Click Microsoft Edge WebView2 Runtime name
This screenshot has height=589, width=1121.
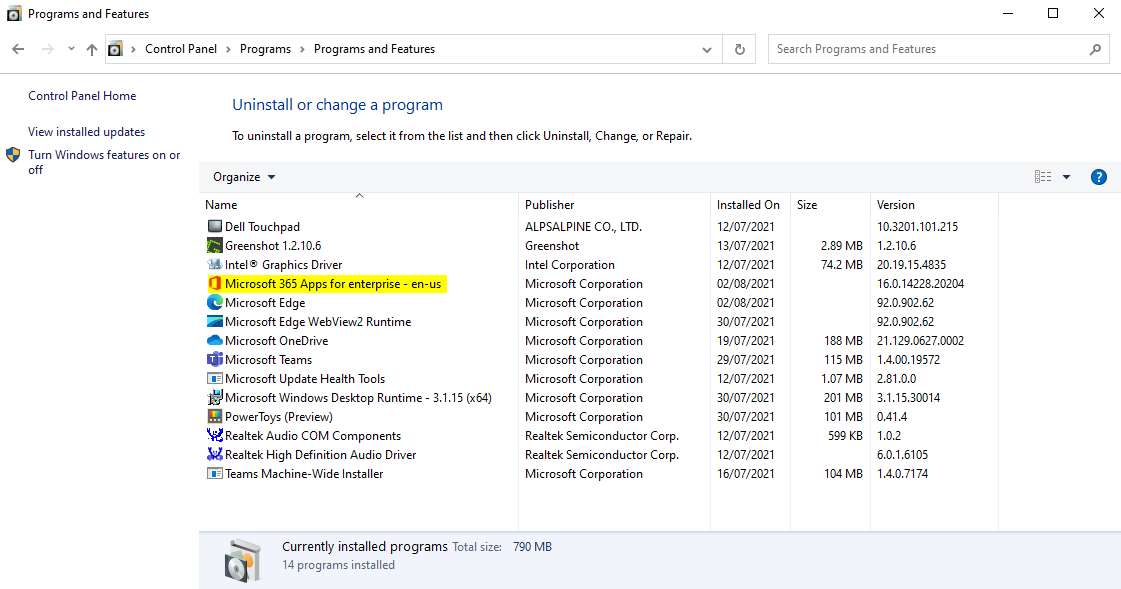tap(318, 322)
